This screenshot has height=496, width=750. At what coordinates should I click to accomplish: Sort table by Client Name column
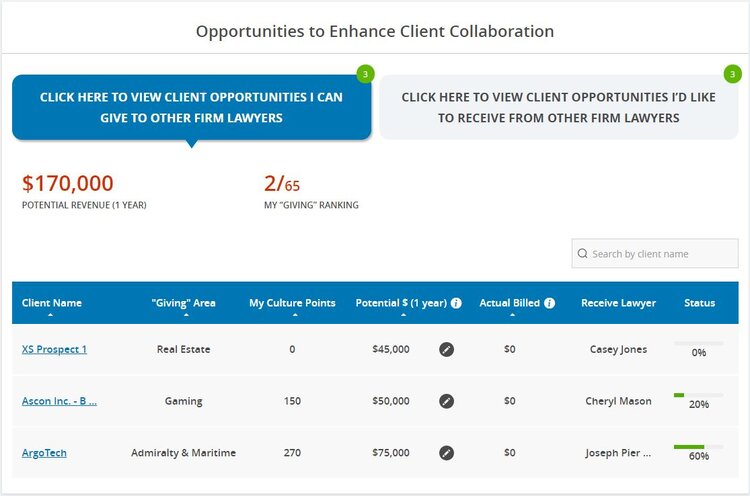click(x=51, y=303)
